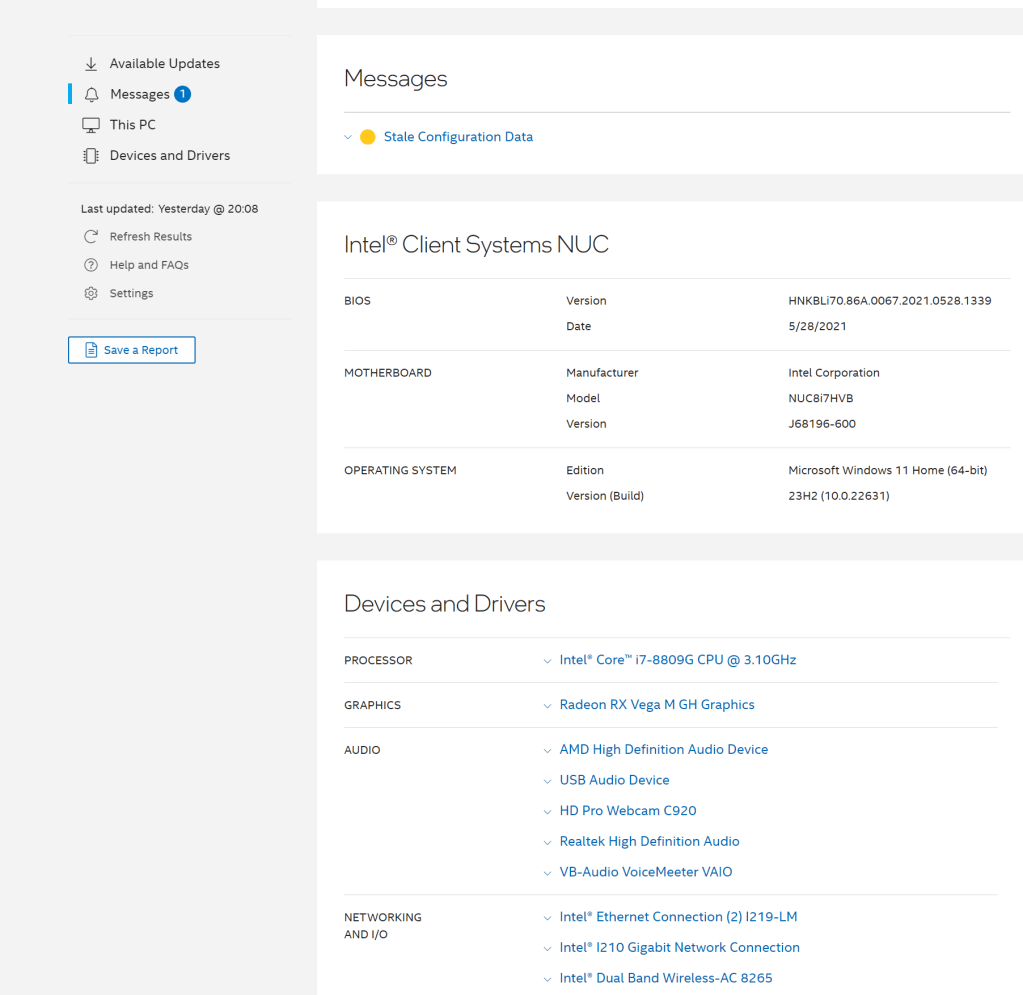Open Intel I210 Gigabit Network Connection details
Image resolution: width=1023 pixels, height=995 pixels.
[x=679, y=948]
